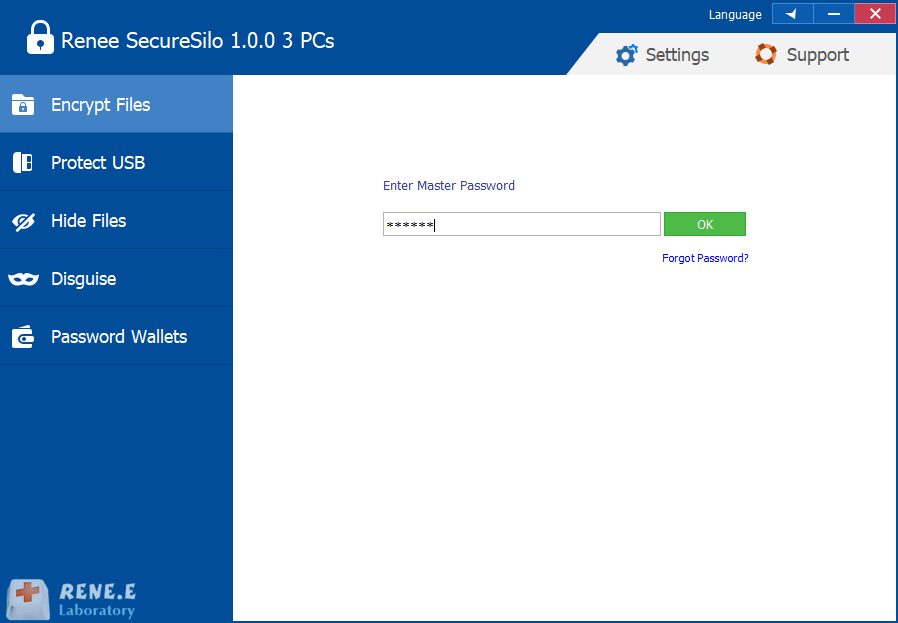Minimize the SecureSilo window
The height and width of the screenshot is (623, 898).
tap(833, 14)
